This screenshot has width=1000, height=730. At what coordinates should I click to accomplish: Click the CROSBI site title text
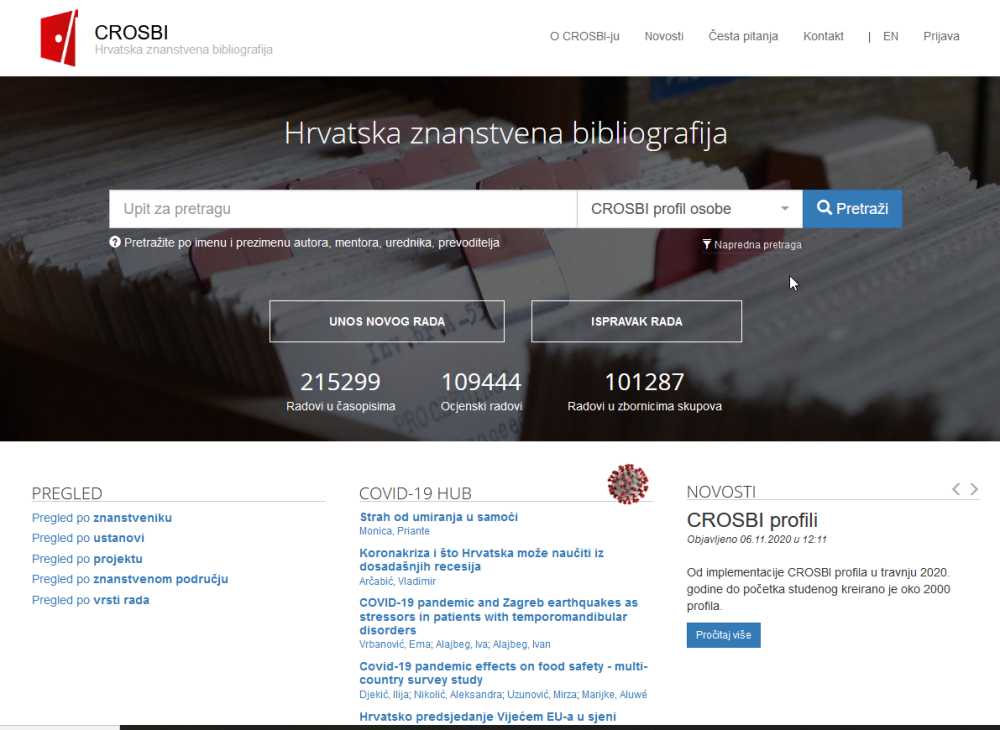click(131, 32)
